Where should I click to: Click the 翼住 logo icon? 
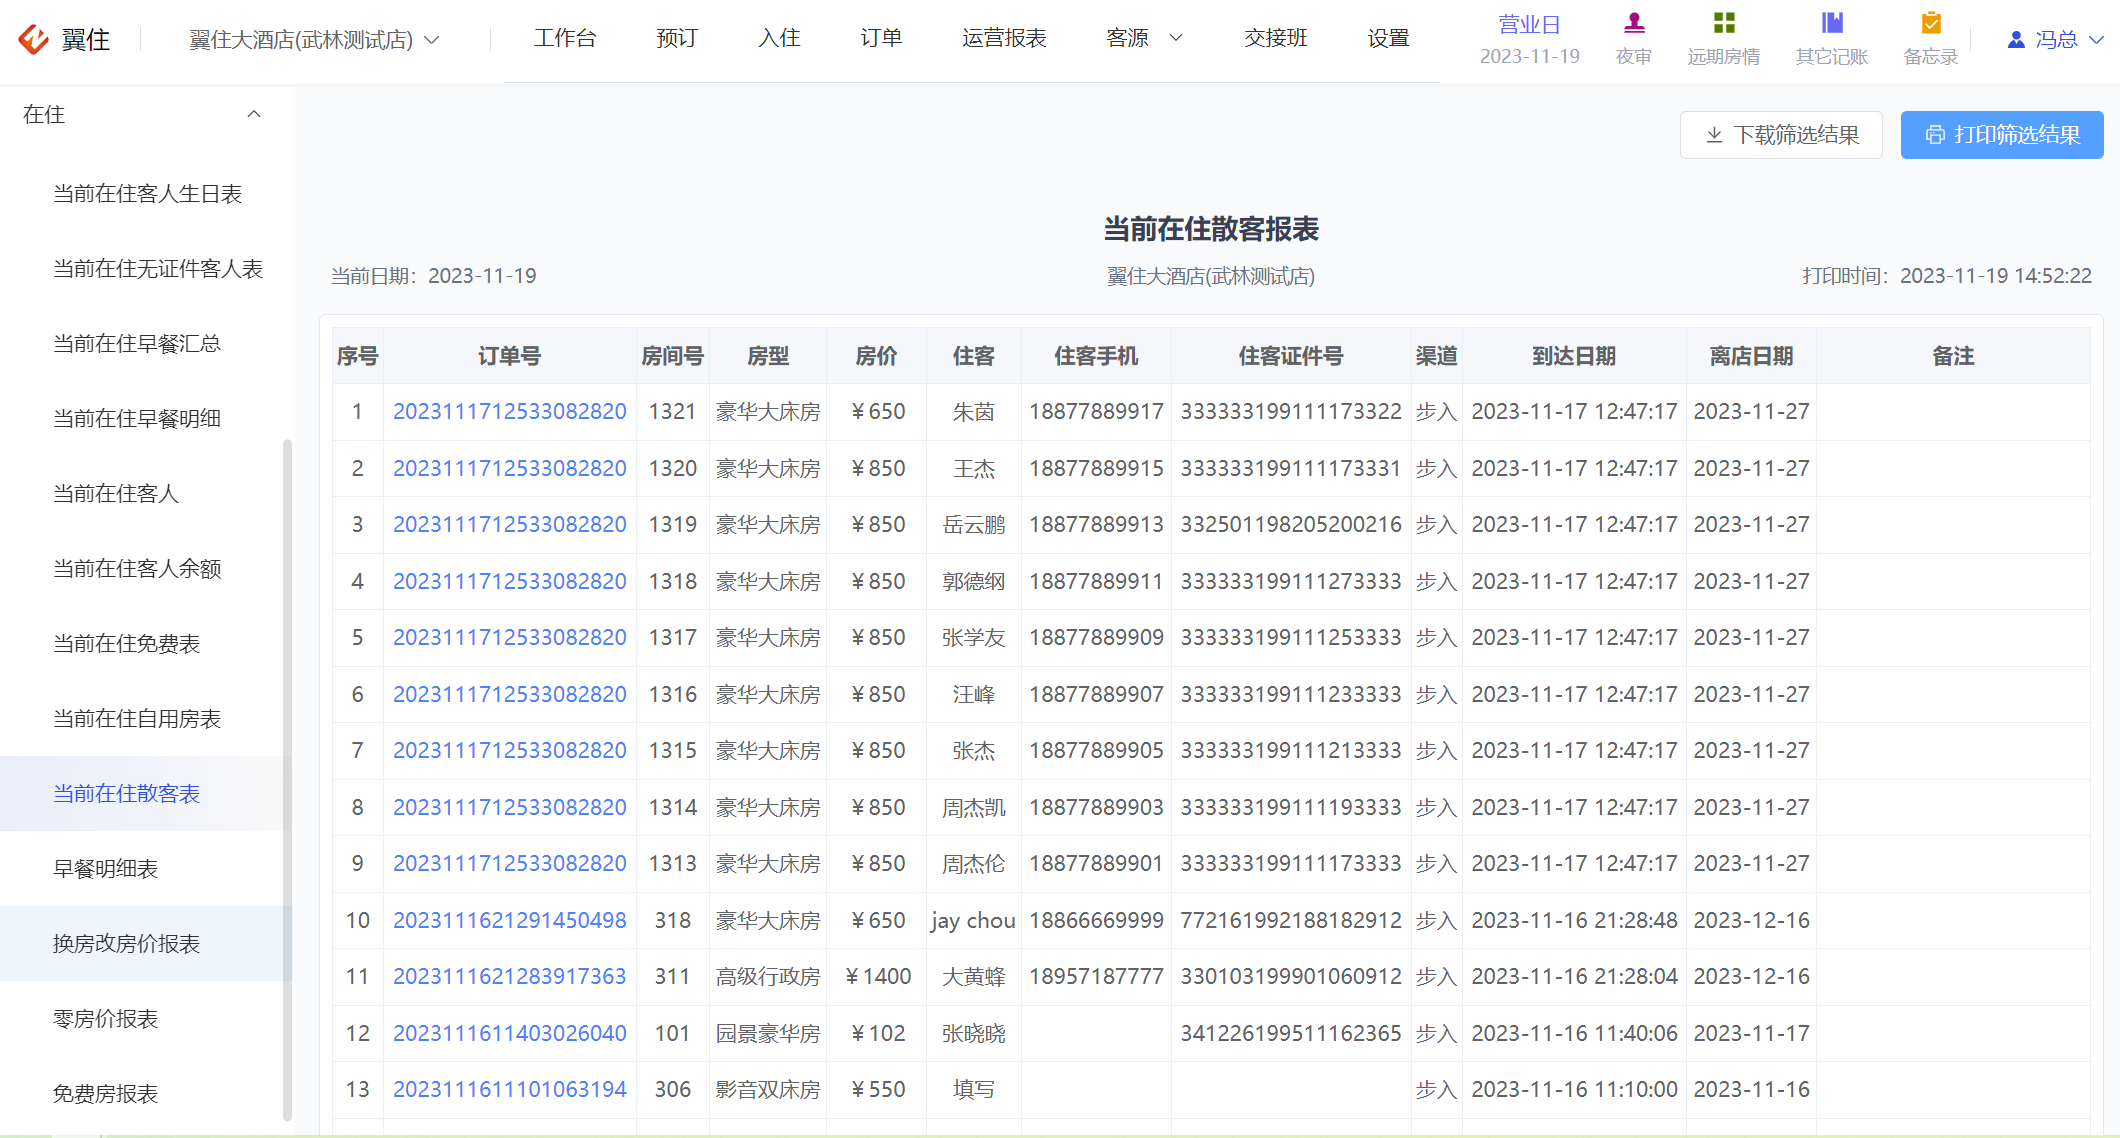coord(34,39)
